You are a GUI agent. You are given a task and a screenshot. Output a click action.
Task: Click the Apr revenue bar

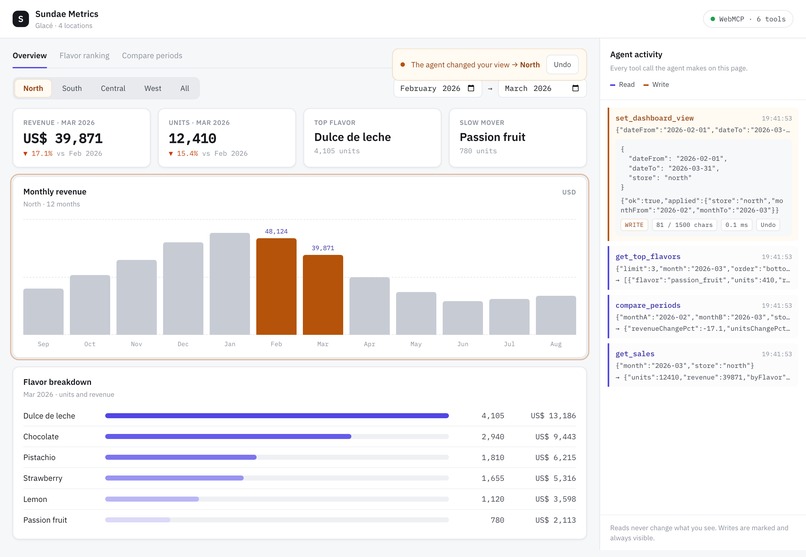(x=370, y=306)
